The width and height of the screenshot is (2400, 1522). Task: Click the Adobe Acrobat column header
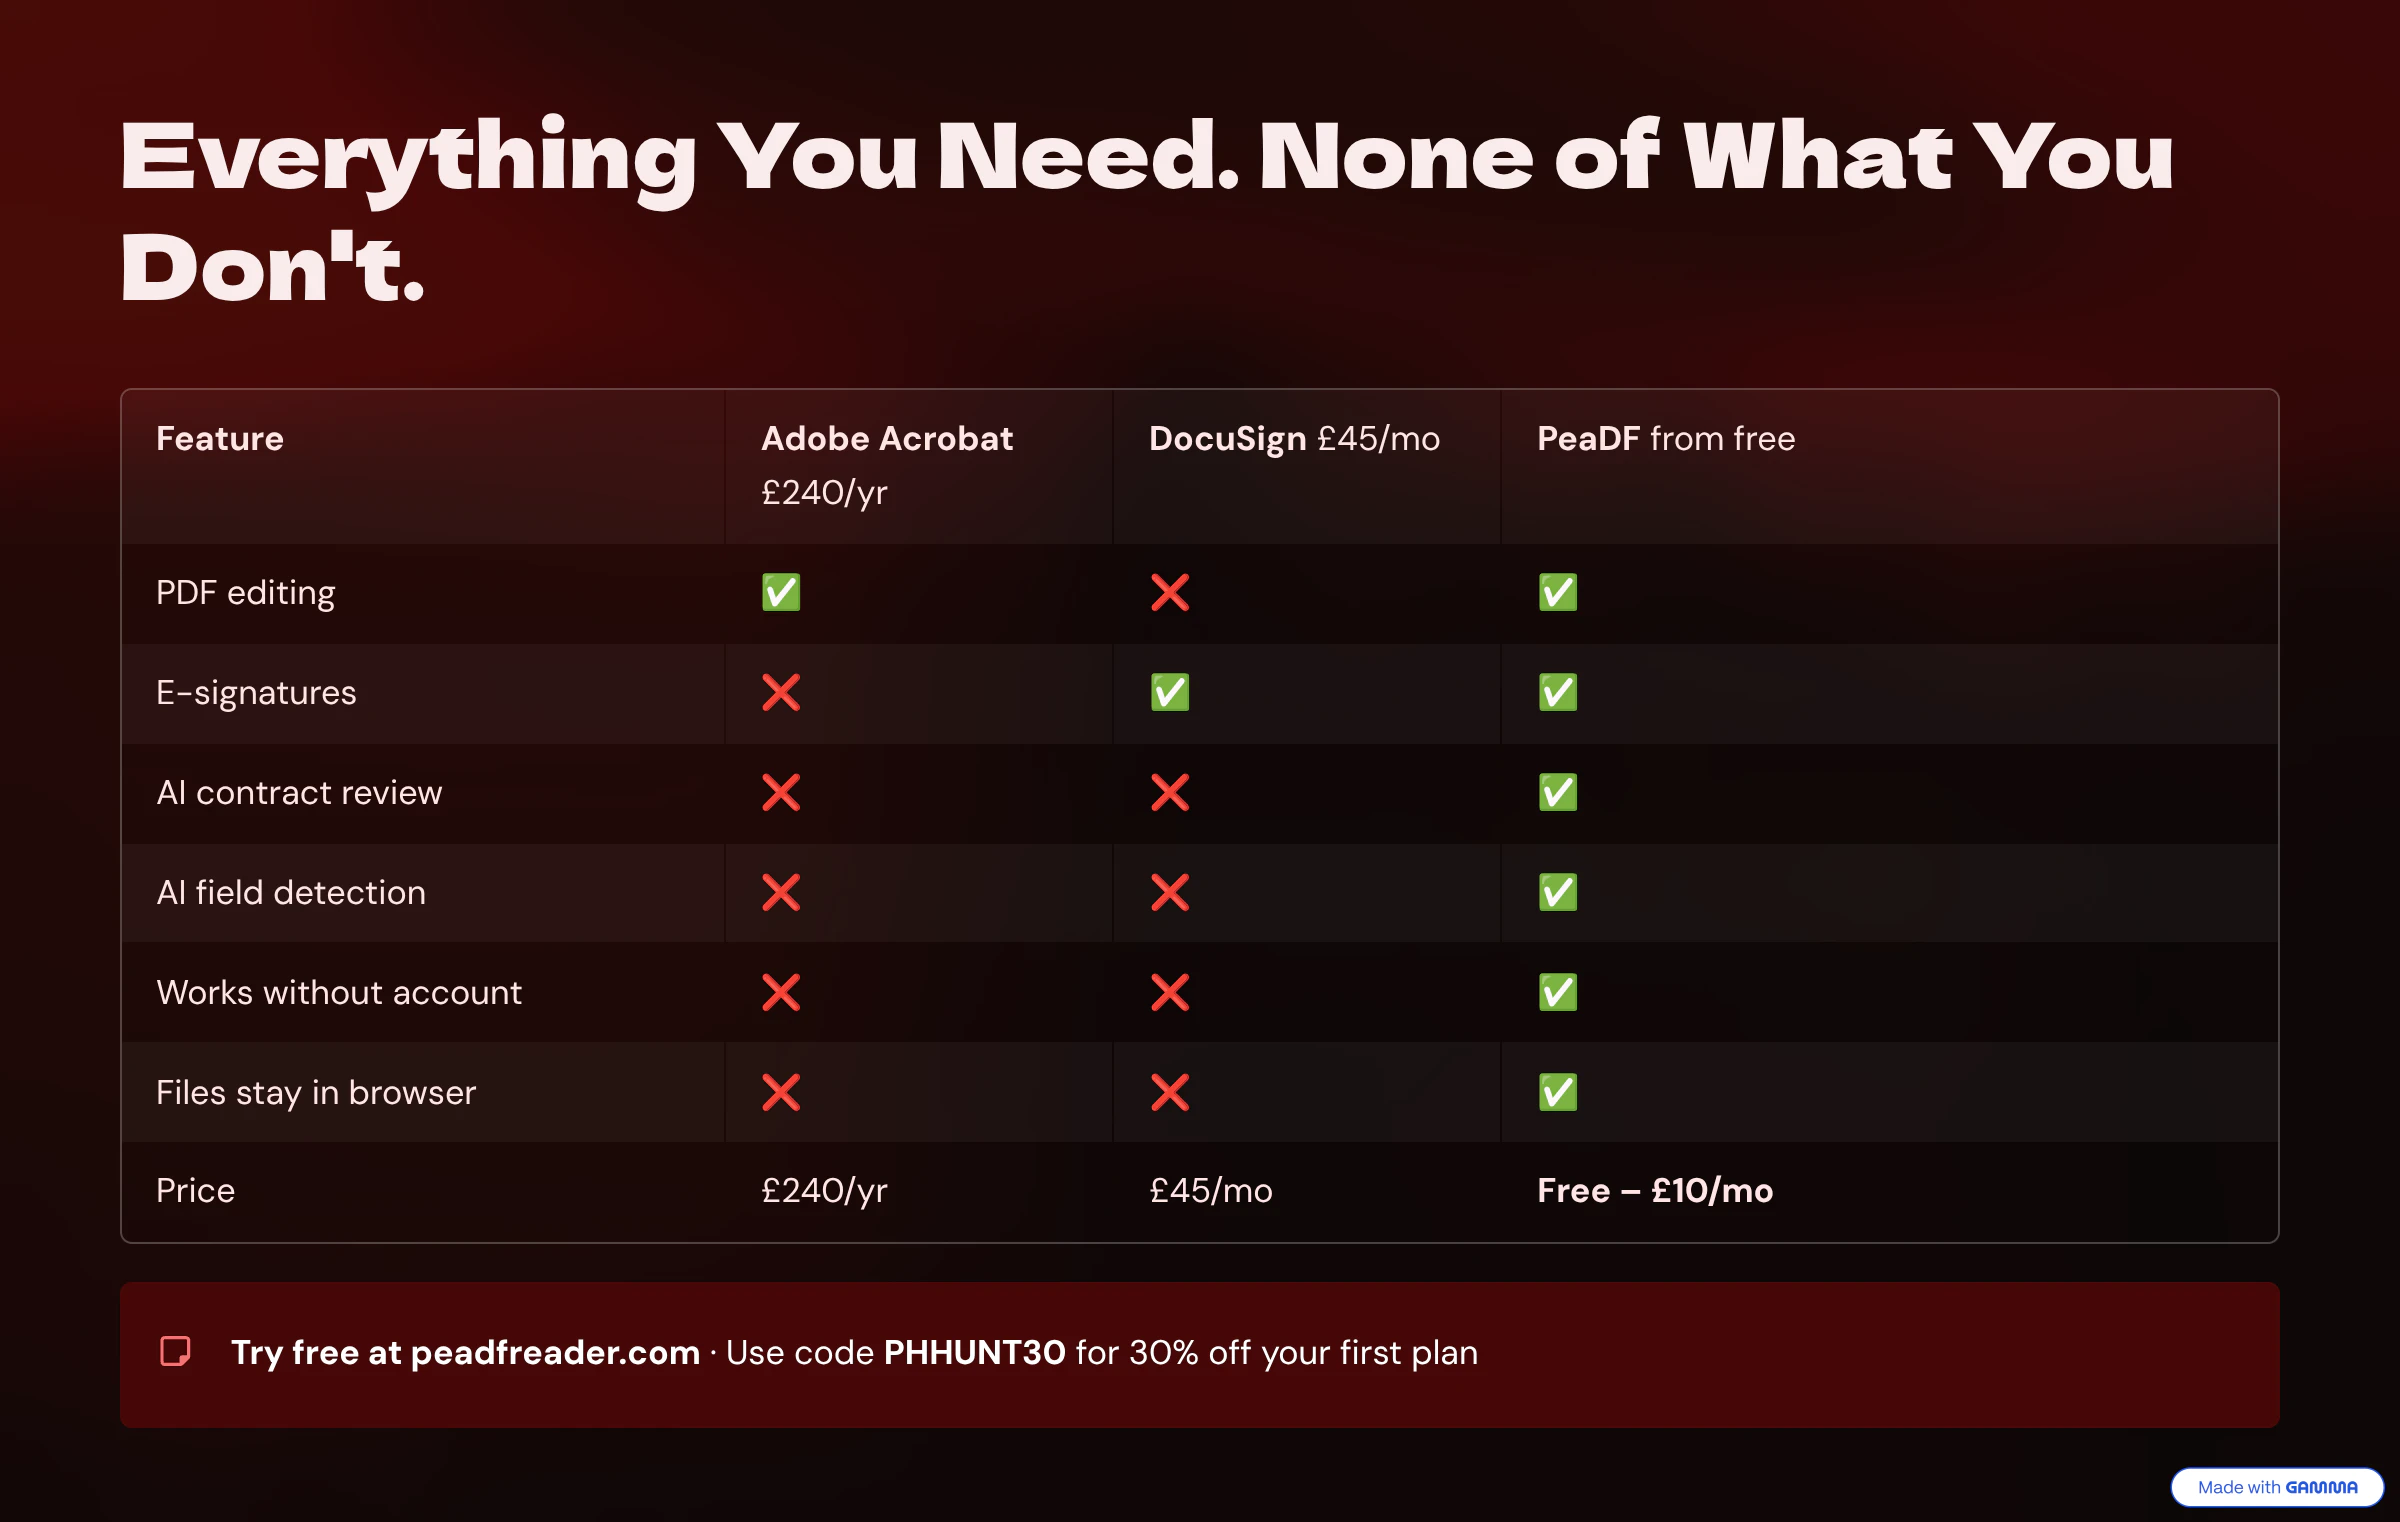click(887, 465)
